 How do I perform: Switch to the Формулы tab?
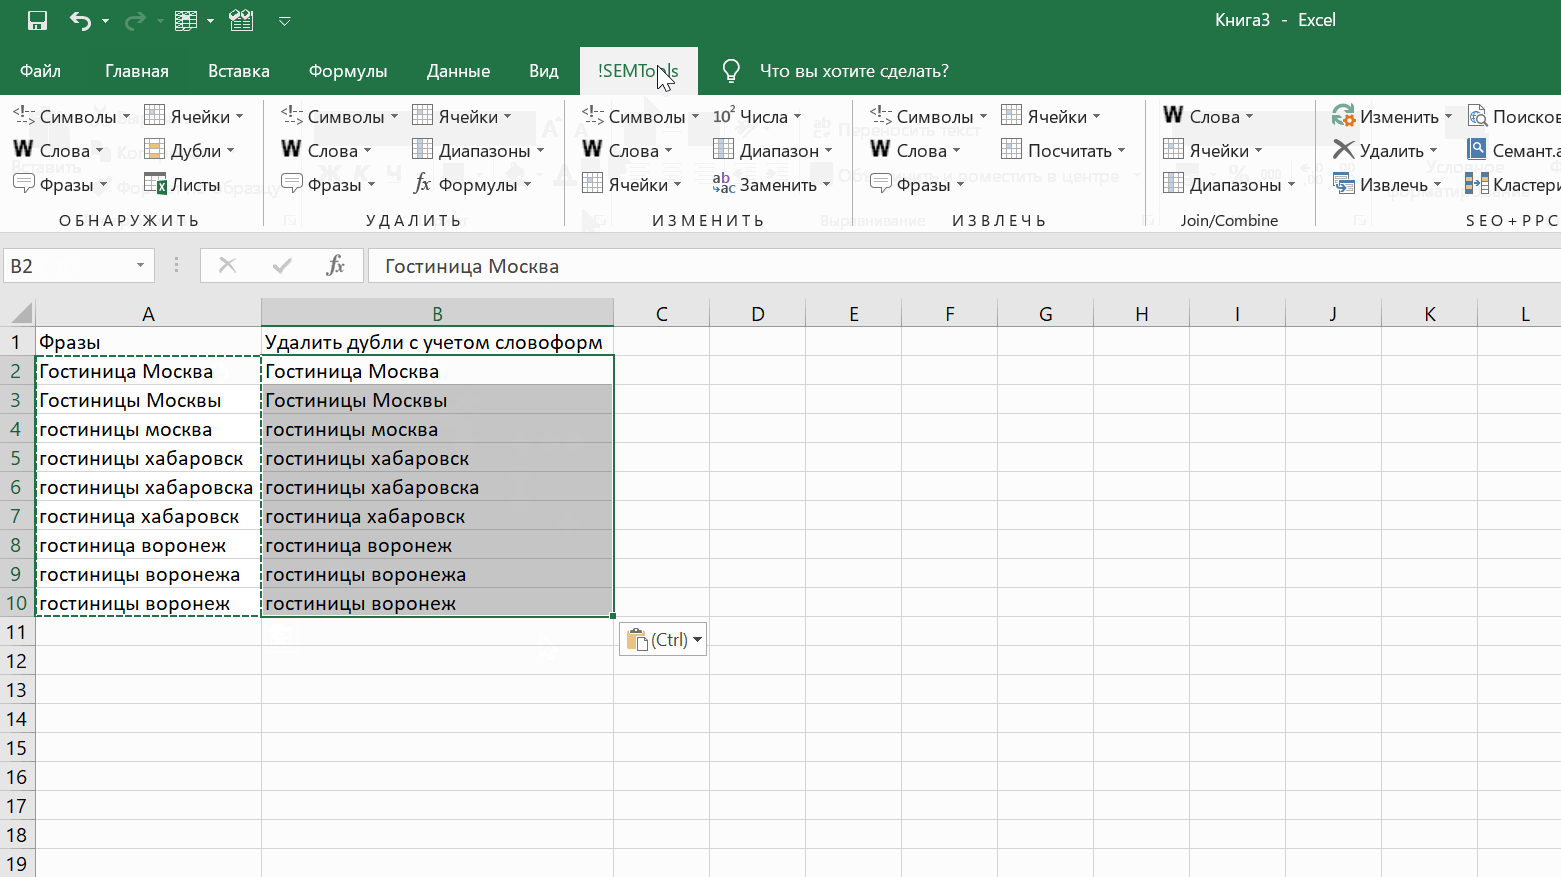[348, 71]
